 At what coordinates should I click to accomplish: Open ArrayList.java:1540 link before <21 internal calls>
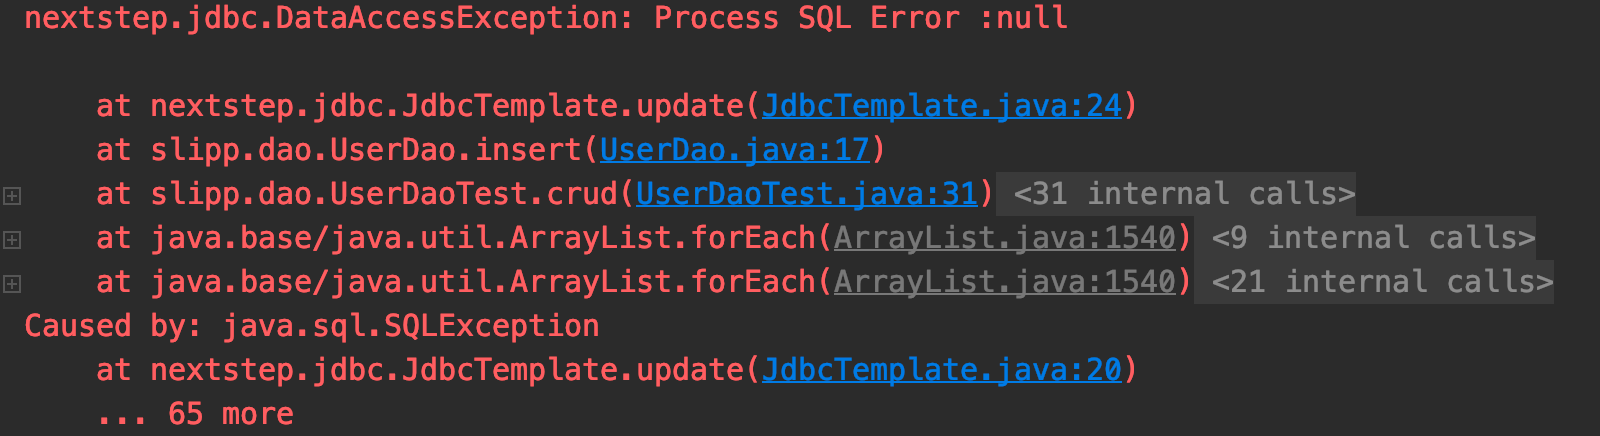(1004, 282)
